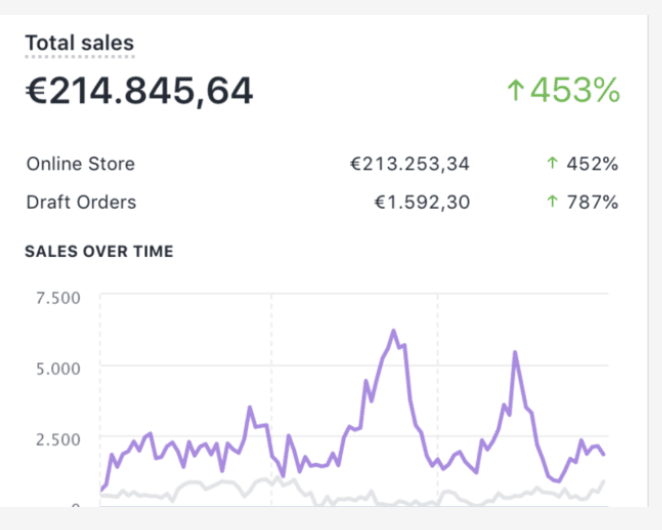Open the Total sales report title
The image size is (662, 530).
pyautogui.click(x=79, y=43)
